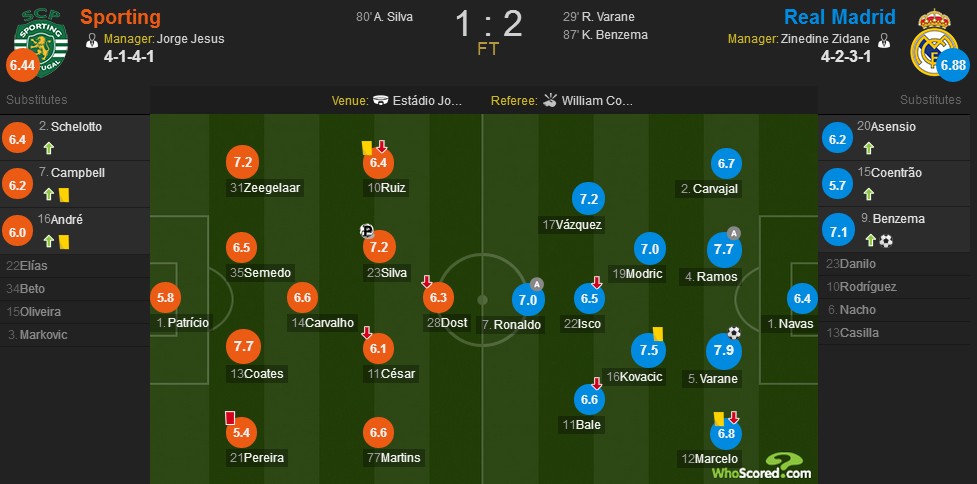Viewport: 977px width, 484px height.
Task: Click Ramos' 7.7 rating circle
Action: [x=723, y=250]
